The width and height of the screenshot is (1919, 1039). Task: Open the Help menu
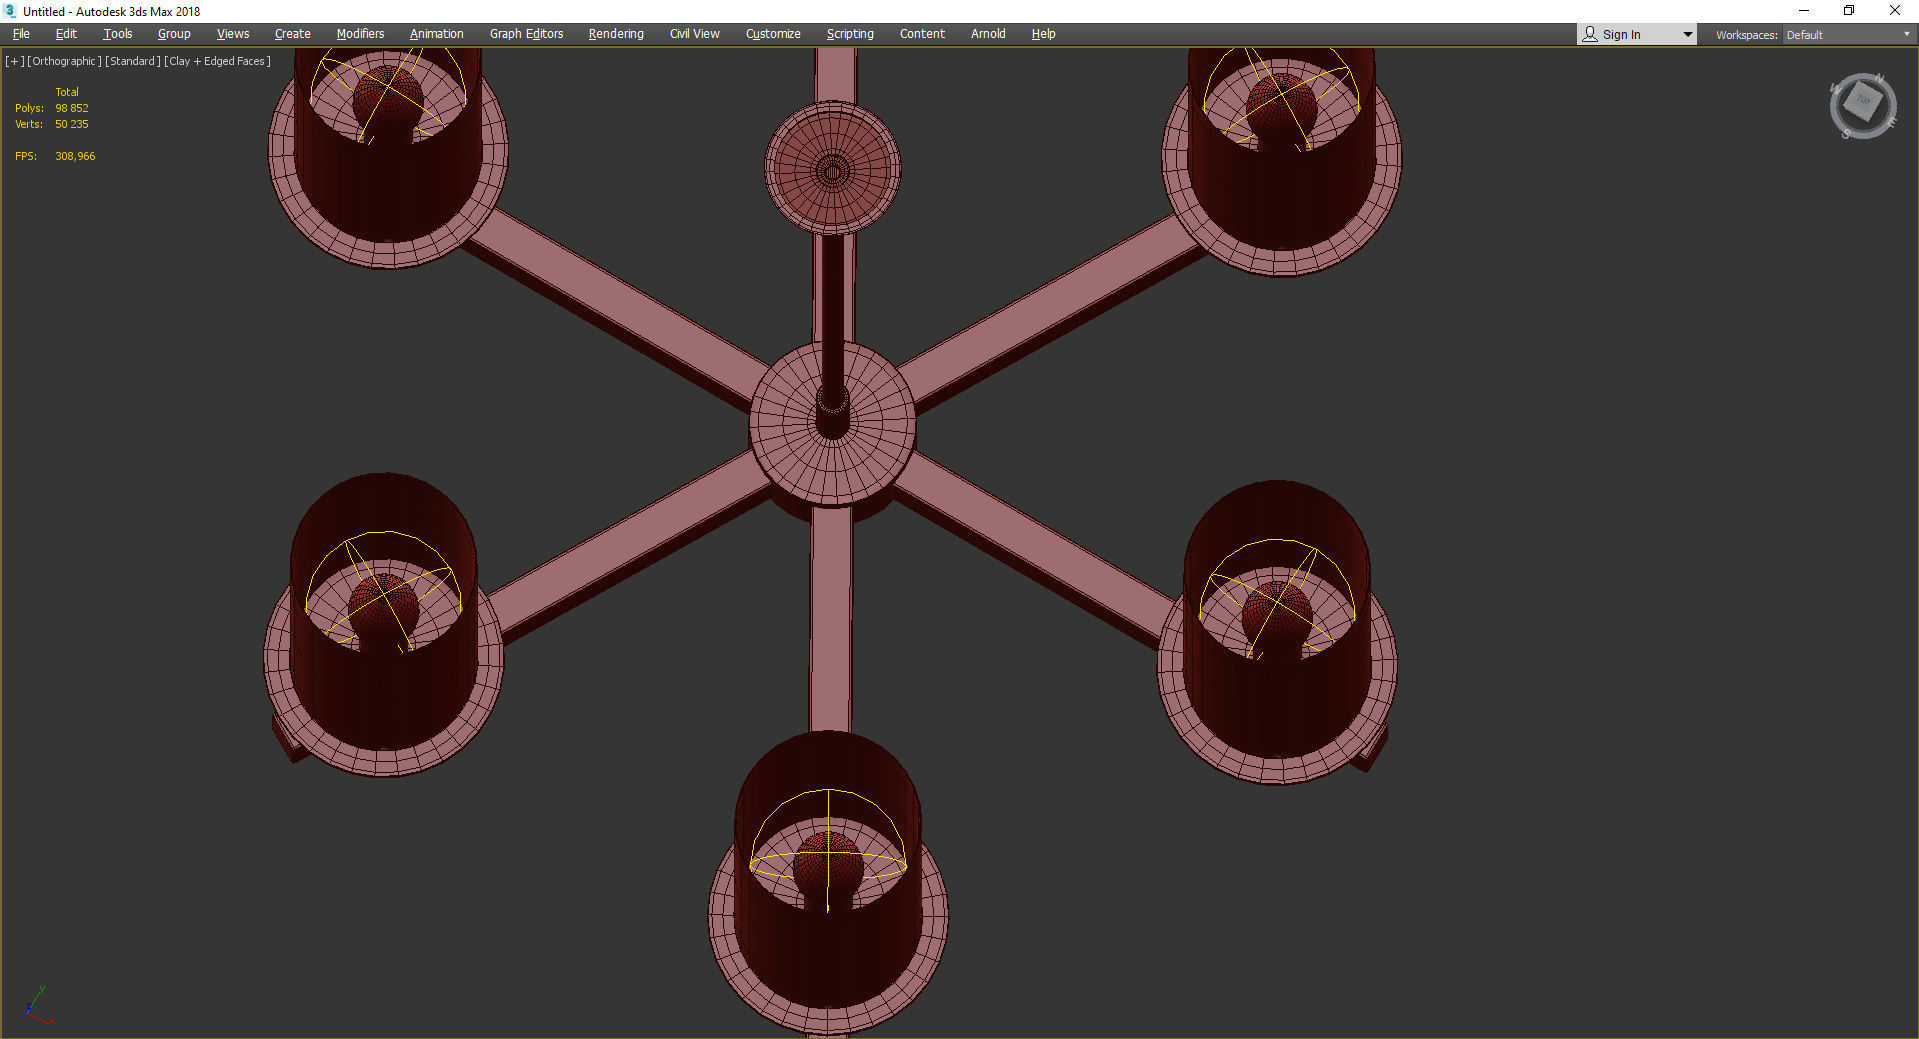pos(1043,34)
